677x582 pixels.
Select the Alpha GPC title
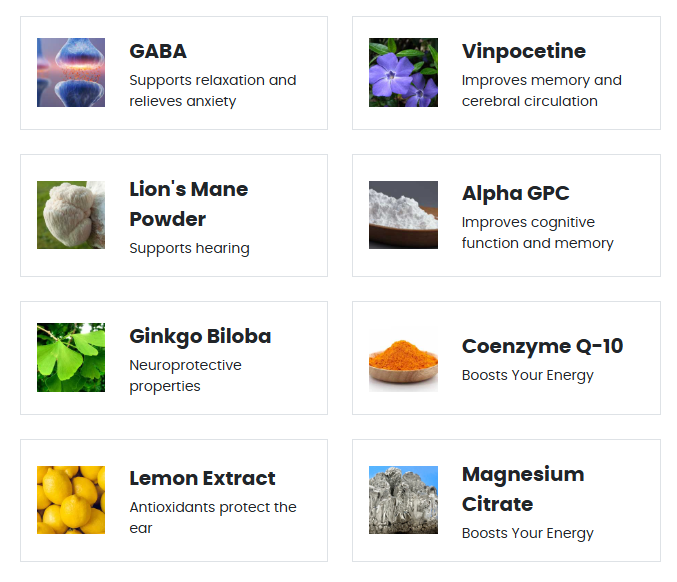pyautogui.click(x=515, y=193)
